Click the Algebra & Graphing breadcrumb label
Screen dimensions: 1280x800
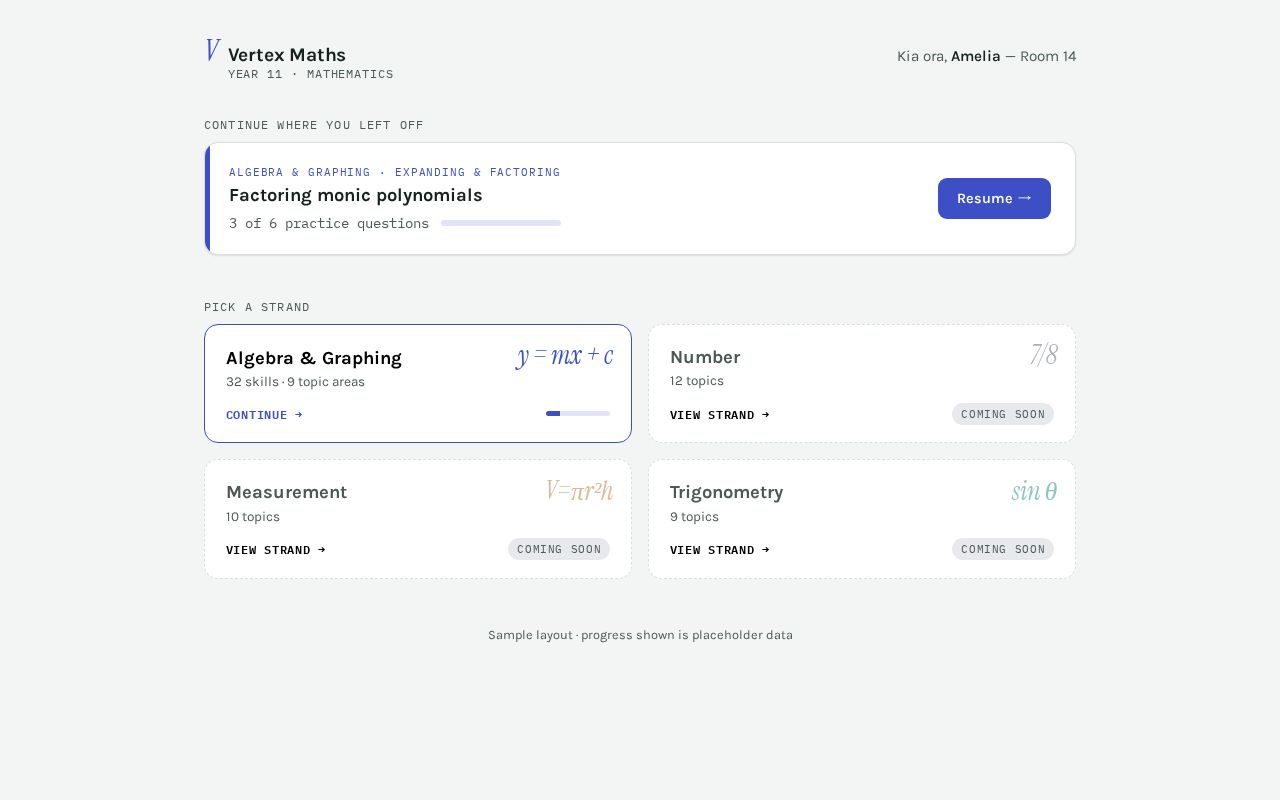[300, 172]
